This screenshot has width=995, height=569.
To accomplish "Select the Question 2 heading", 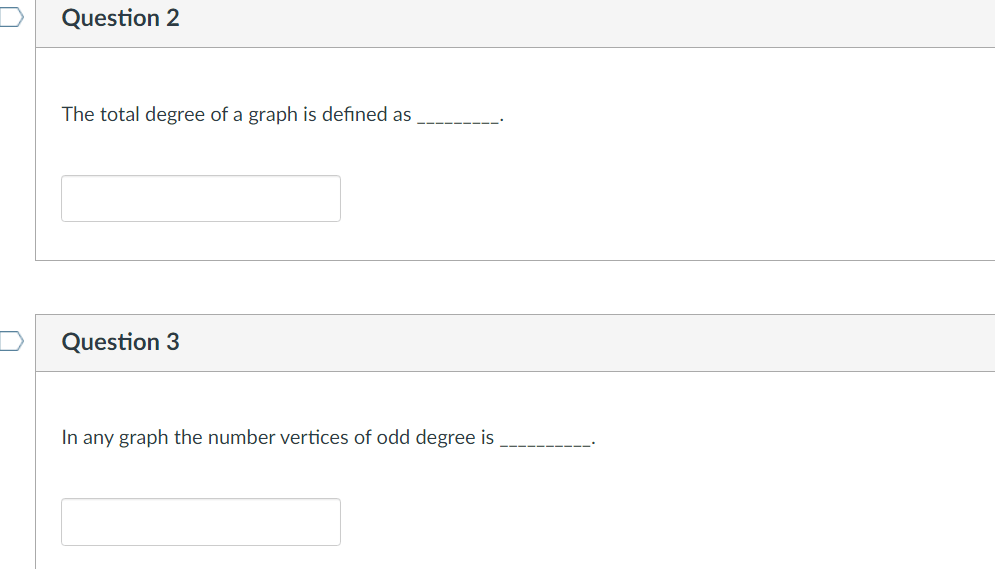I will pos(121,18).
